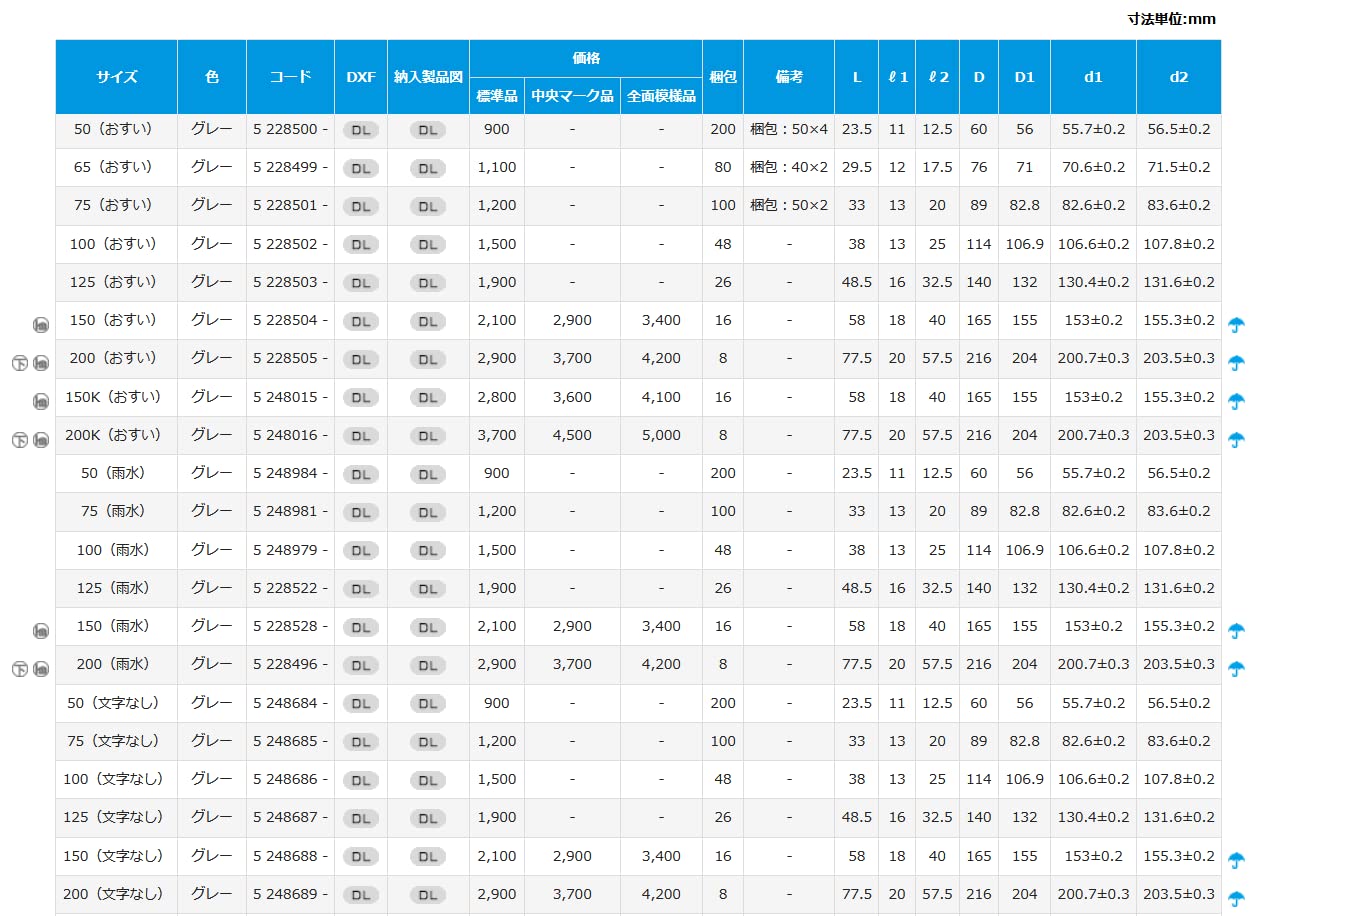The width and height of the screenshot is (1353, 916).
Task: Download 納入製品図 for code 5 248689
Action: pos(427,895)
